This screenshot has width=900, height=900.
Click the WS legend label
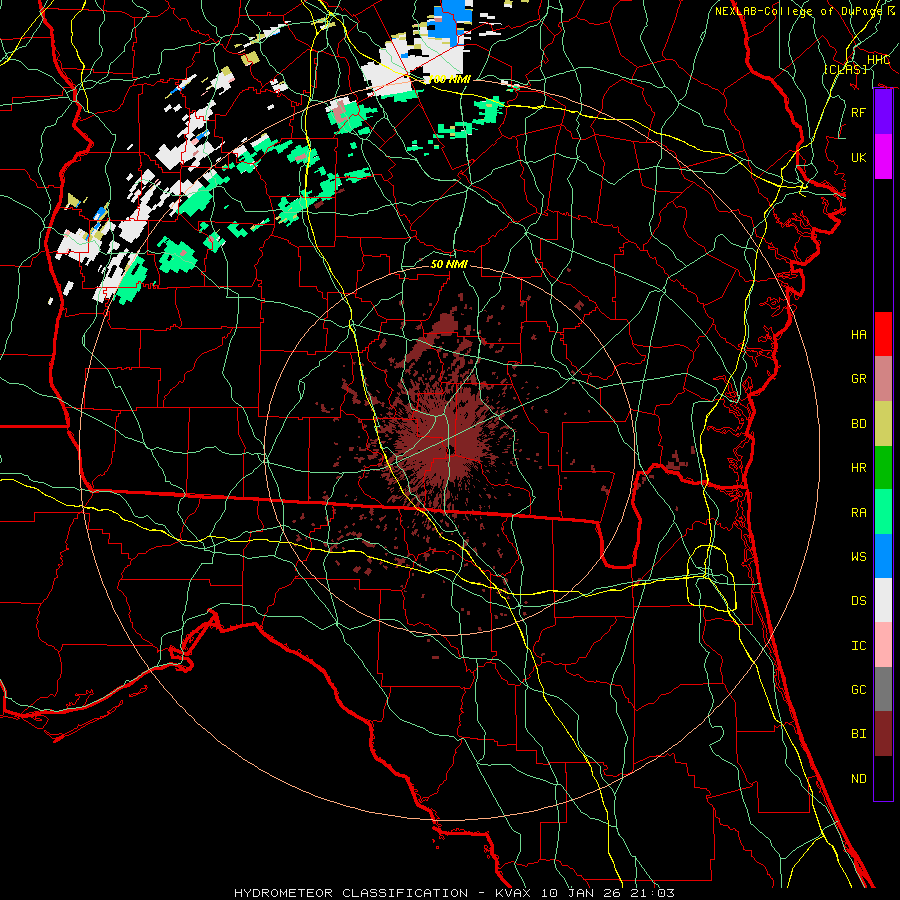coord(859,556)
